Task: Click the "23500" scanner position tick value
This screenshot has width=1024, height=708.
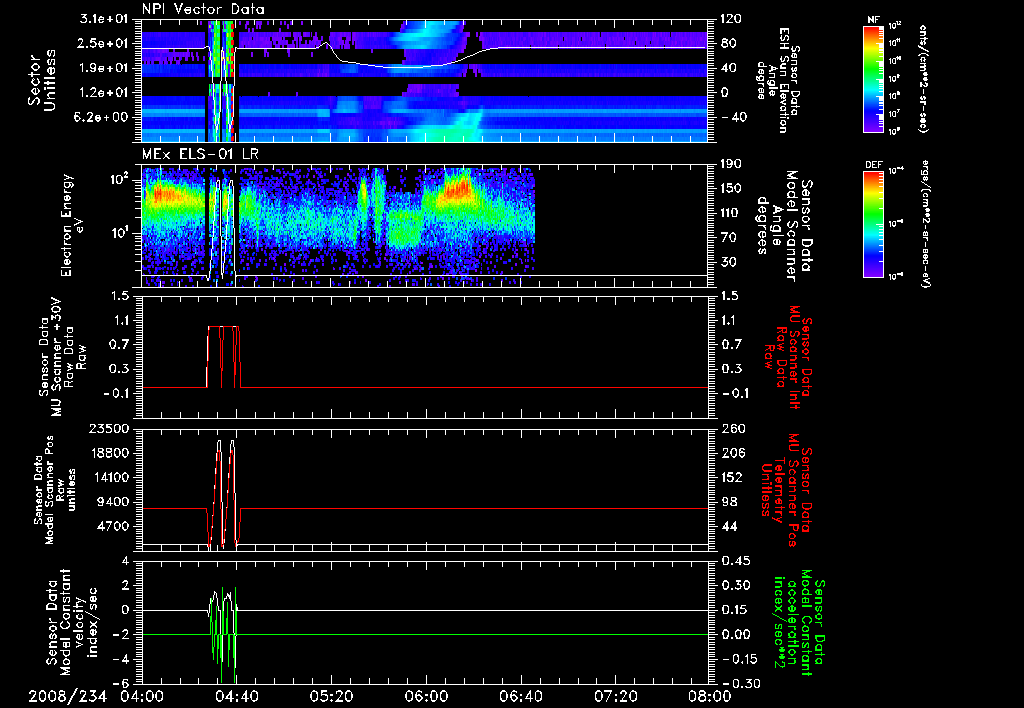Action: (109, 429)
